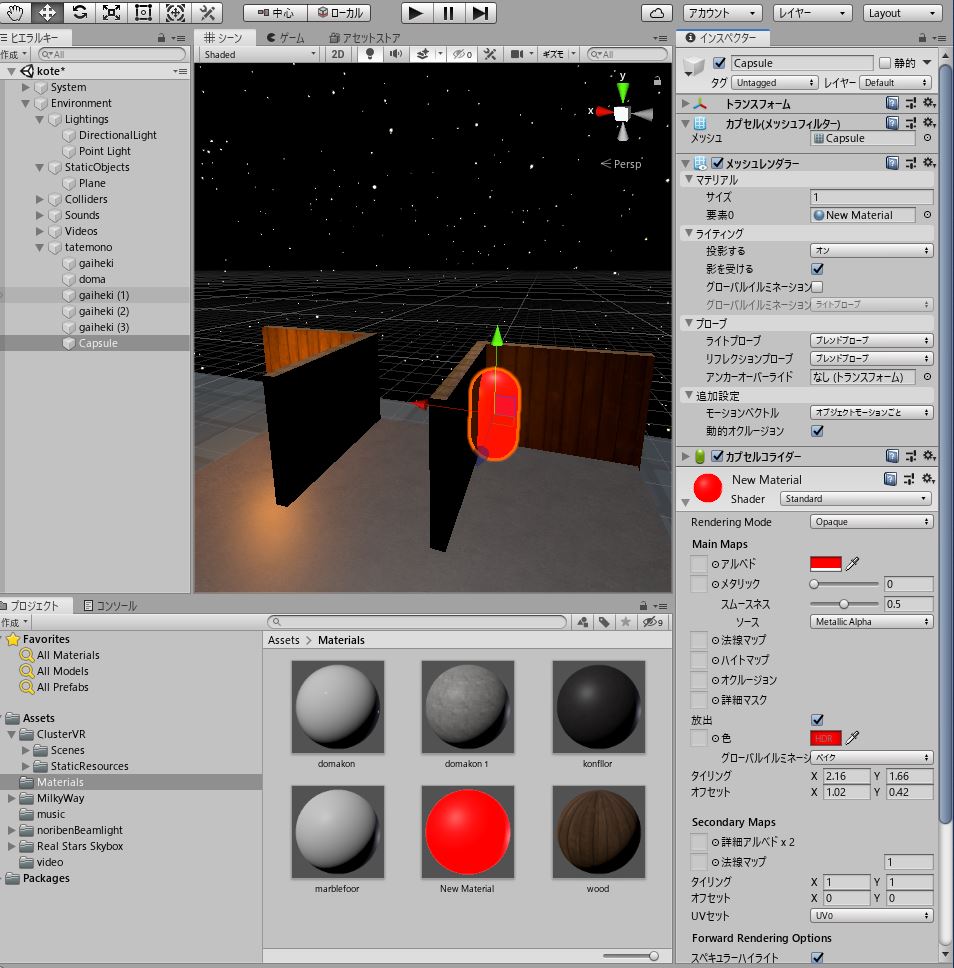954x968 pixels.
Task: Open Rendering Mode Opaque dropdown
Action: tap(871, 522)
